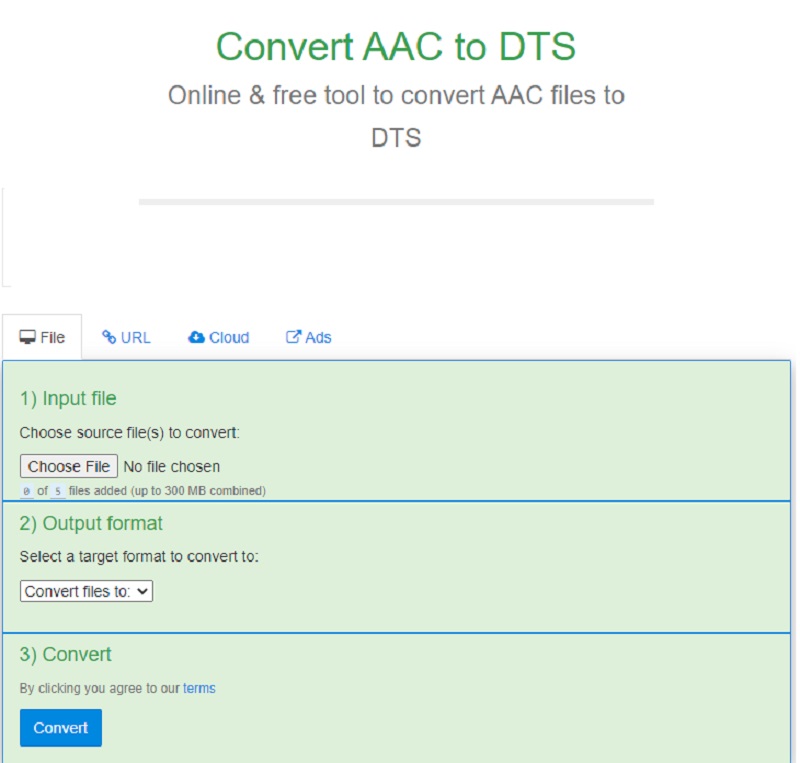
Task: Open the URL input option
Action: [126, 338]
